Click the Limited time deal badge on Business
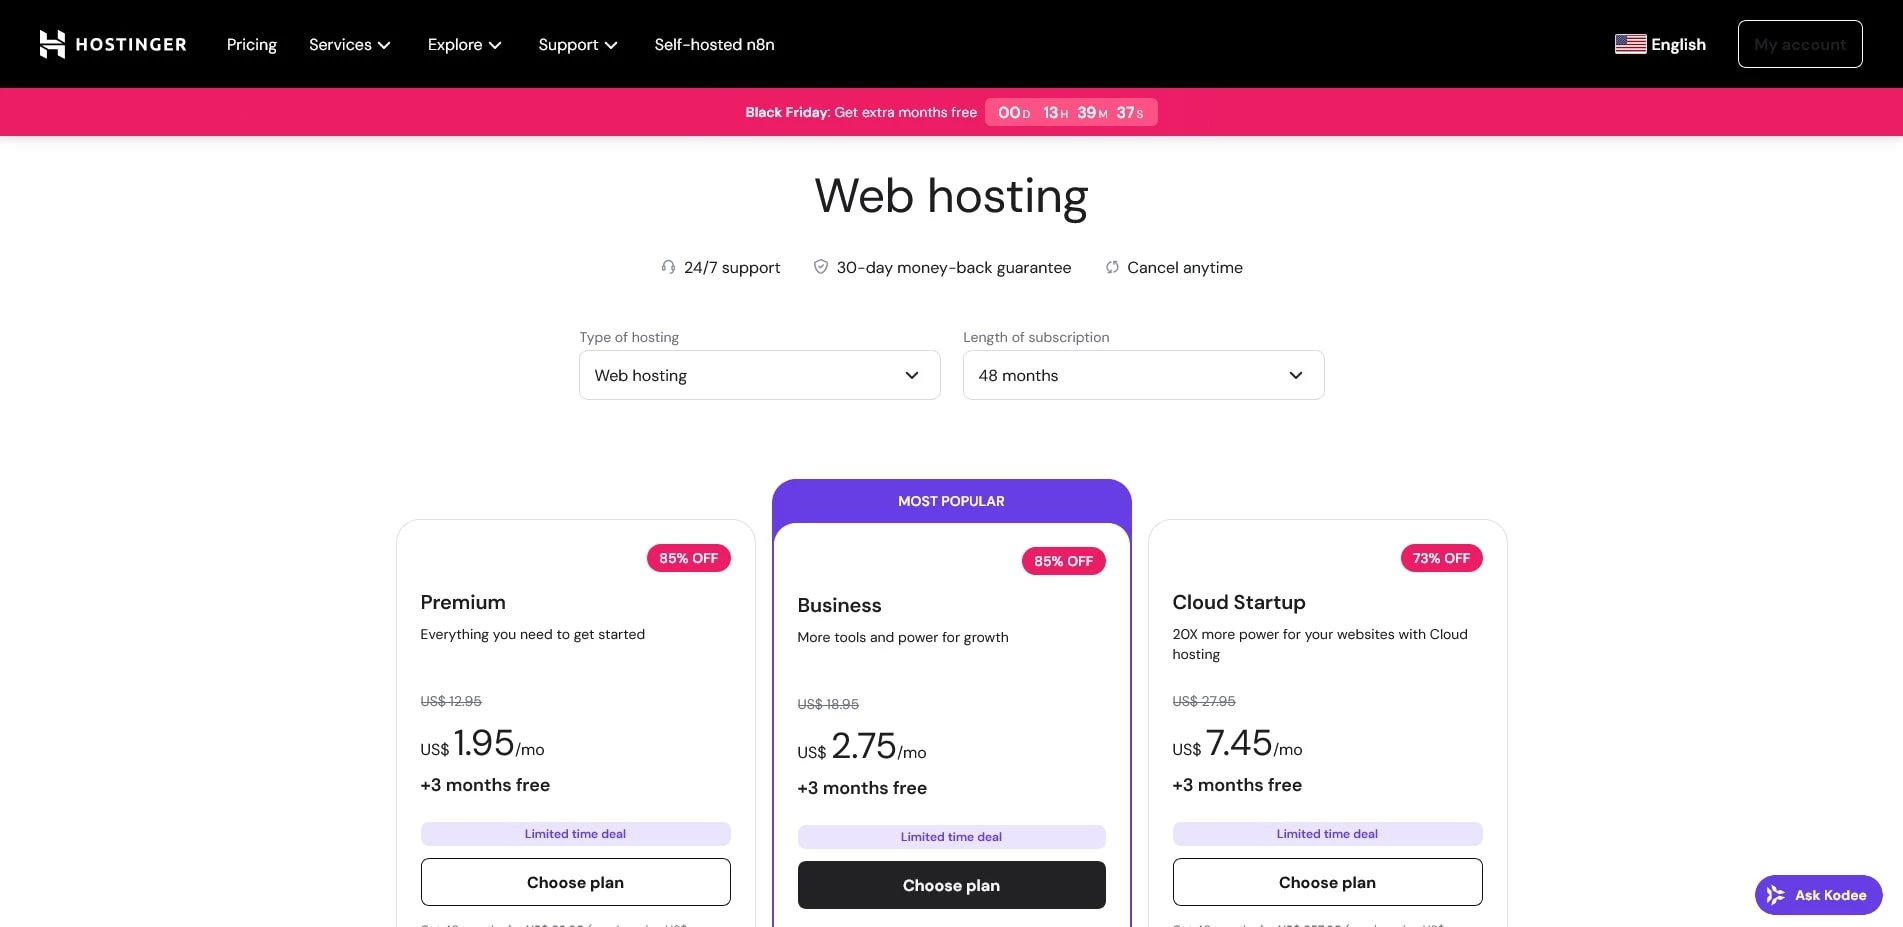This screenshot has width=1903, height=927. point(950,837)
